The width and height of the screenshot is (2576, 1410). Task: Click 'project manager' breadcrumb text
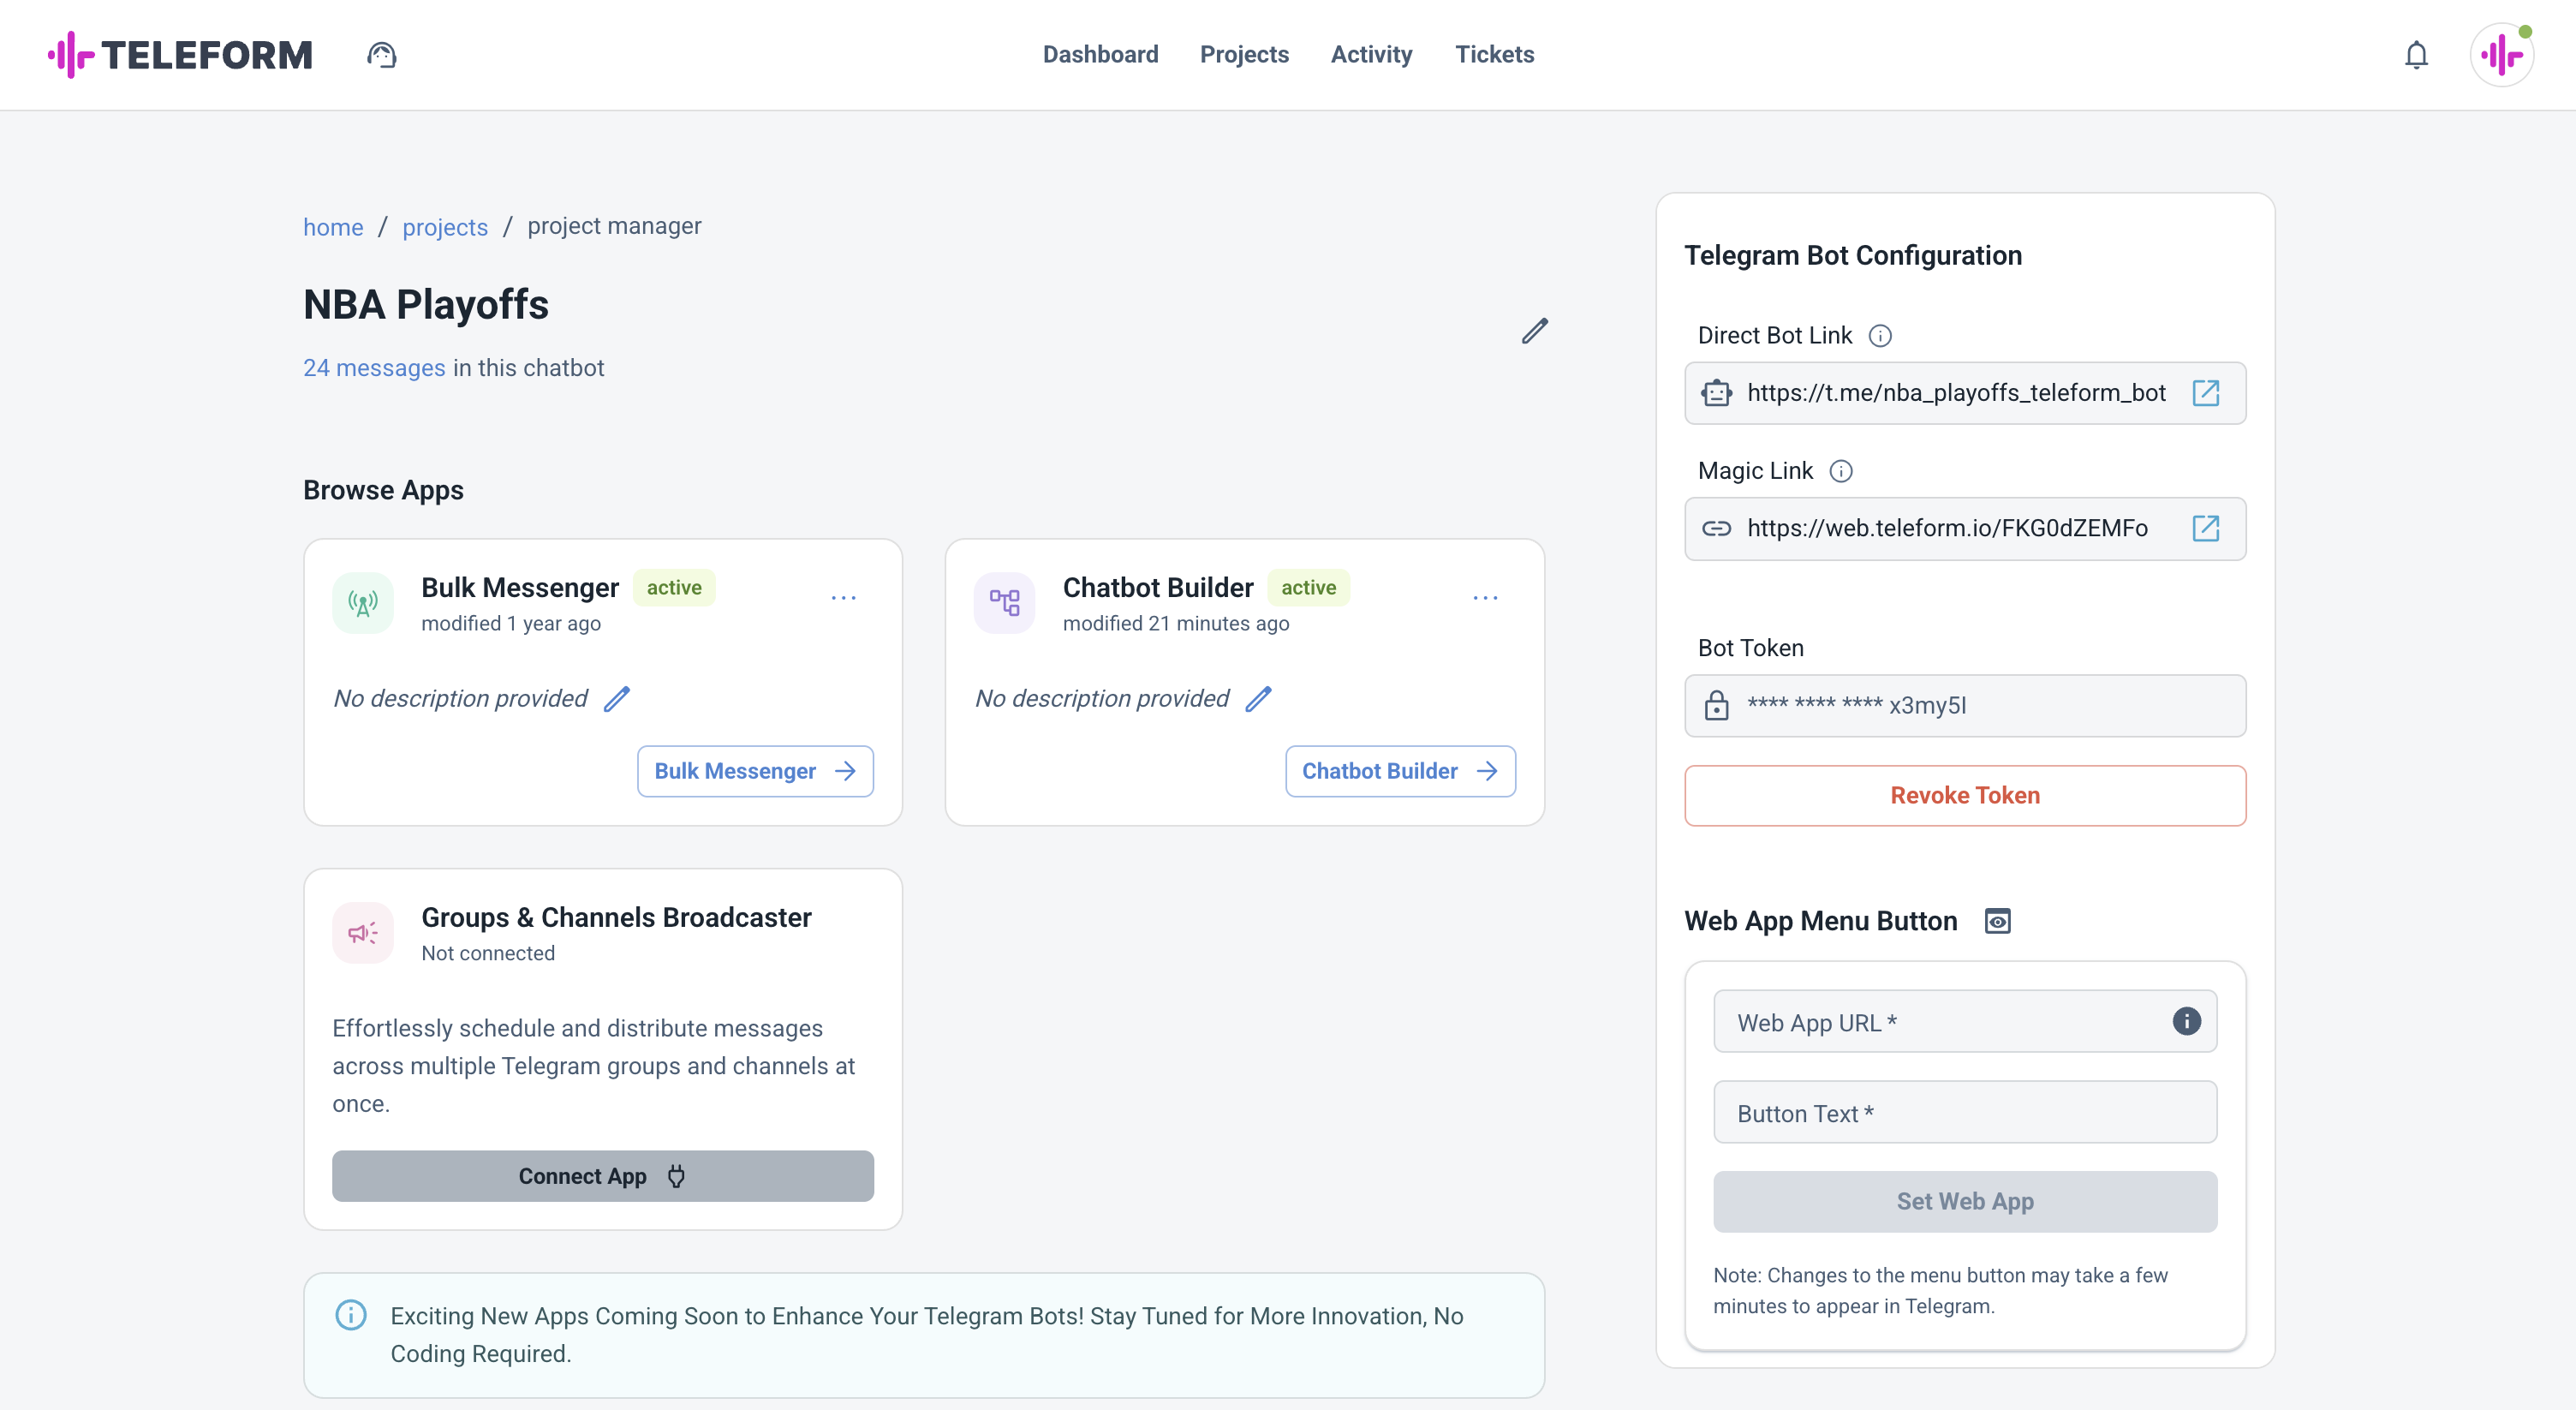tap(614, 226)
